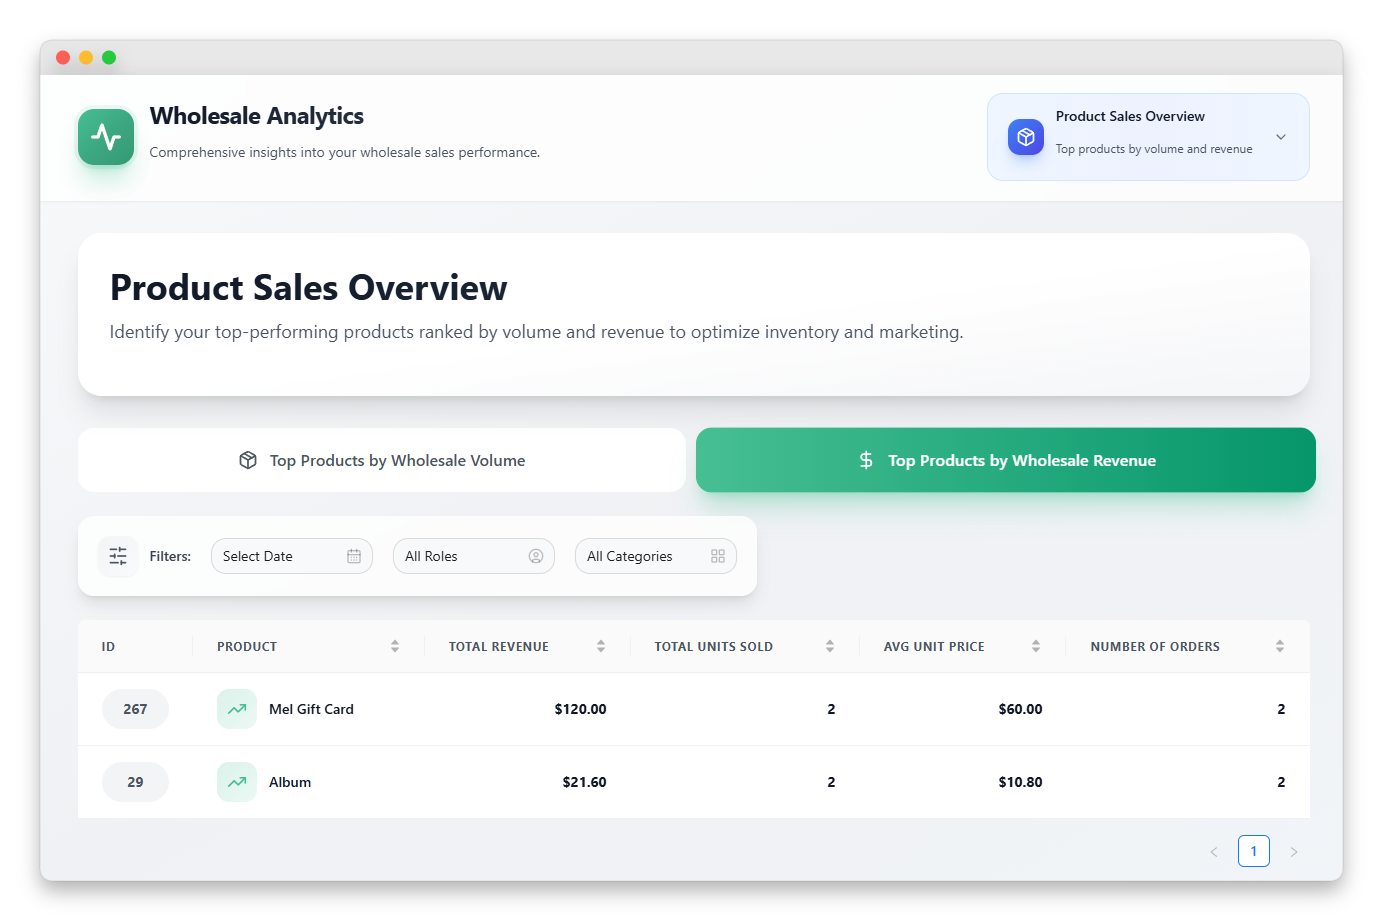Click the user icon in All Roles
1383x921 pixels.
point(536,556)
